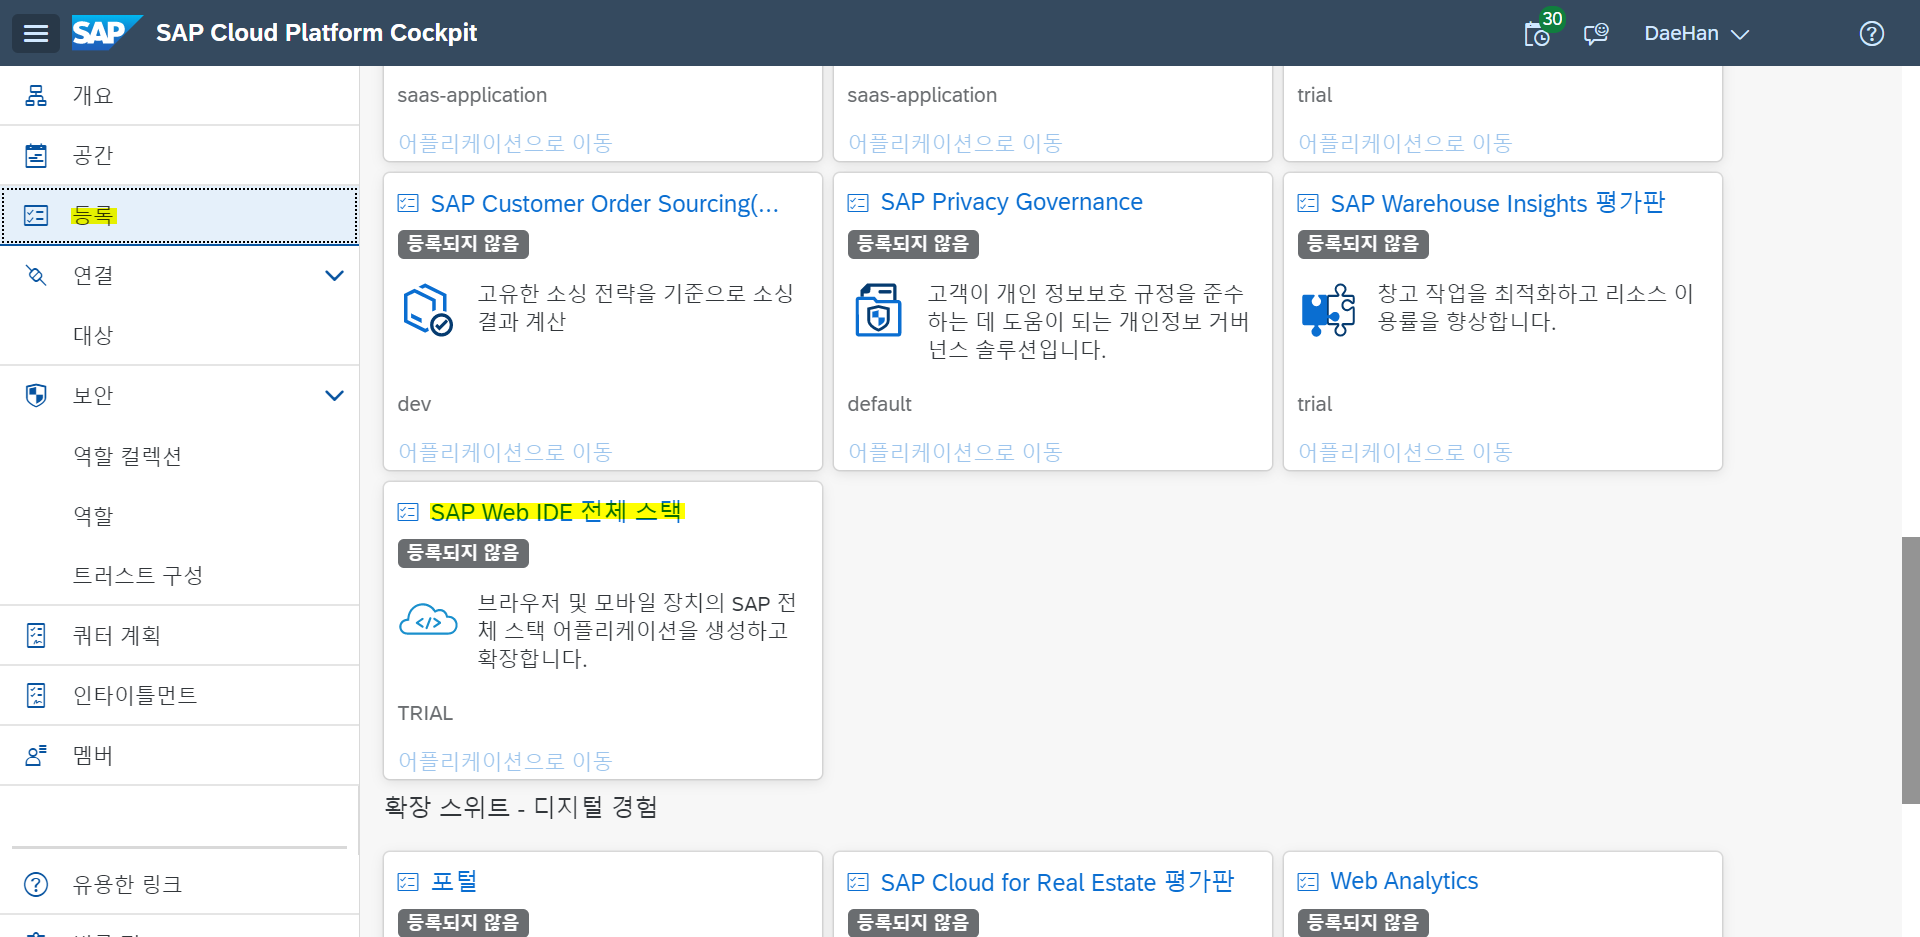Select 역할 in the side navigation
This screenshot has width=1920, height=937.
click(x=180, y=515)
